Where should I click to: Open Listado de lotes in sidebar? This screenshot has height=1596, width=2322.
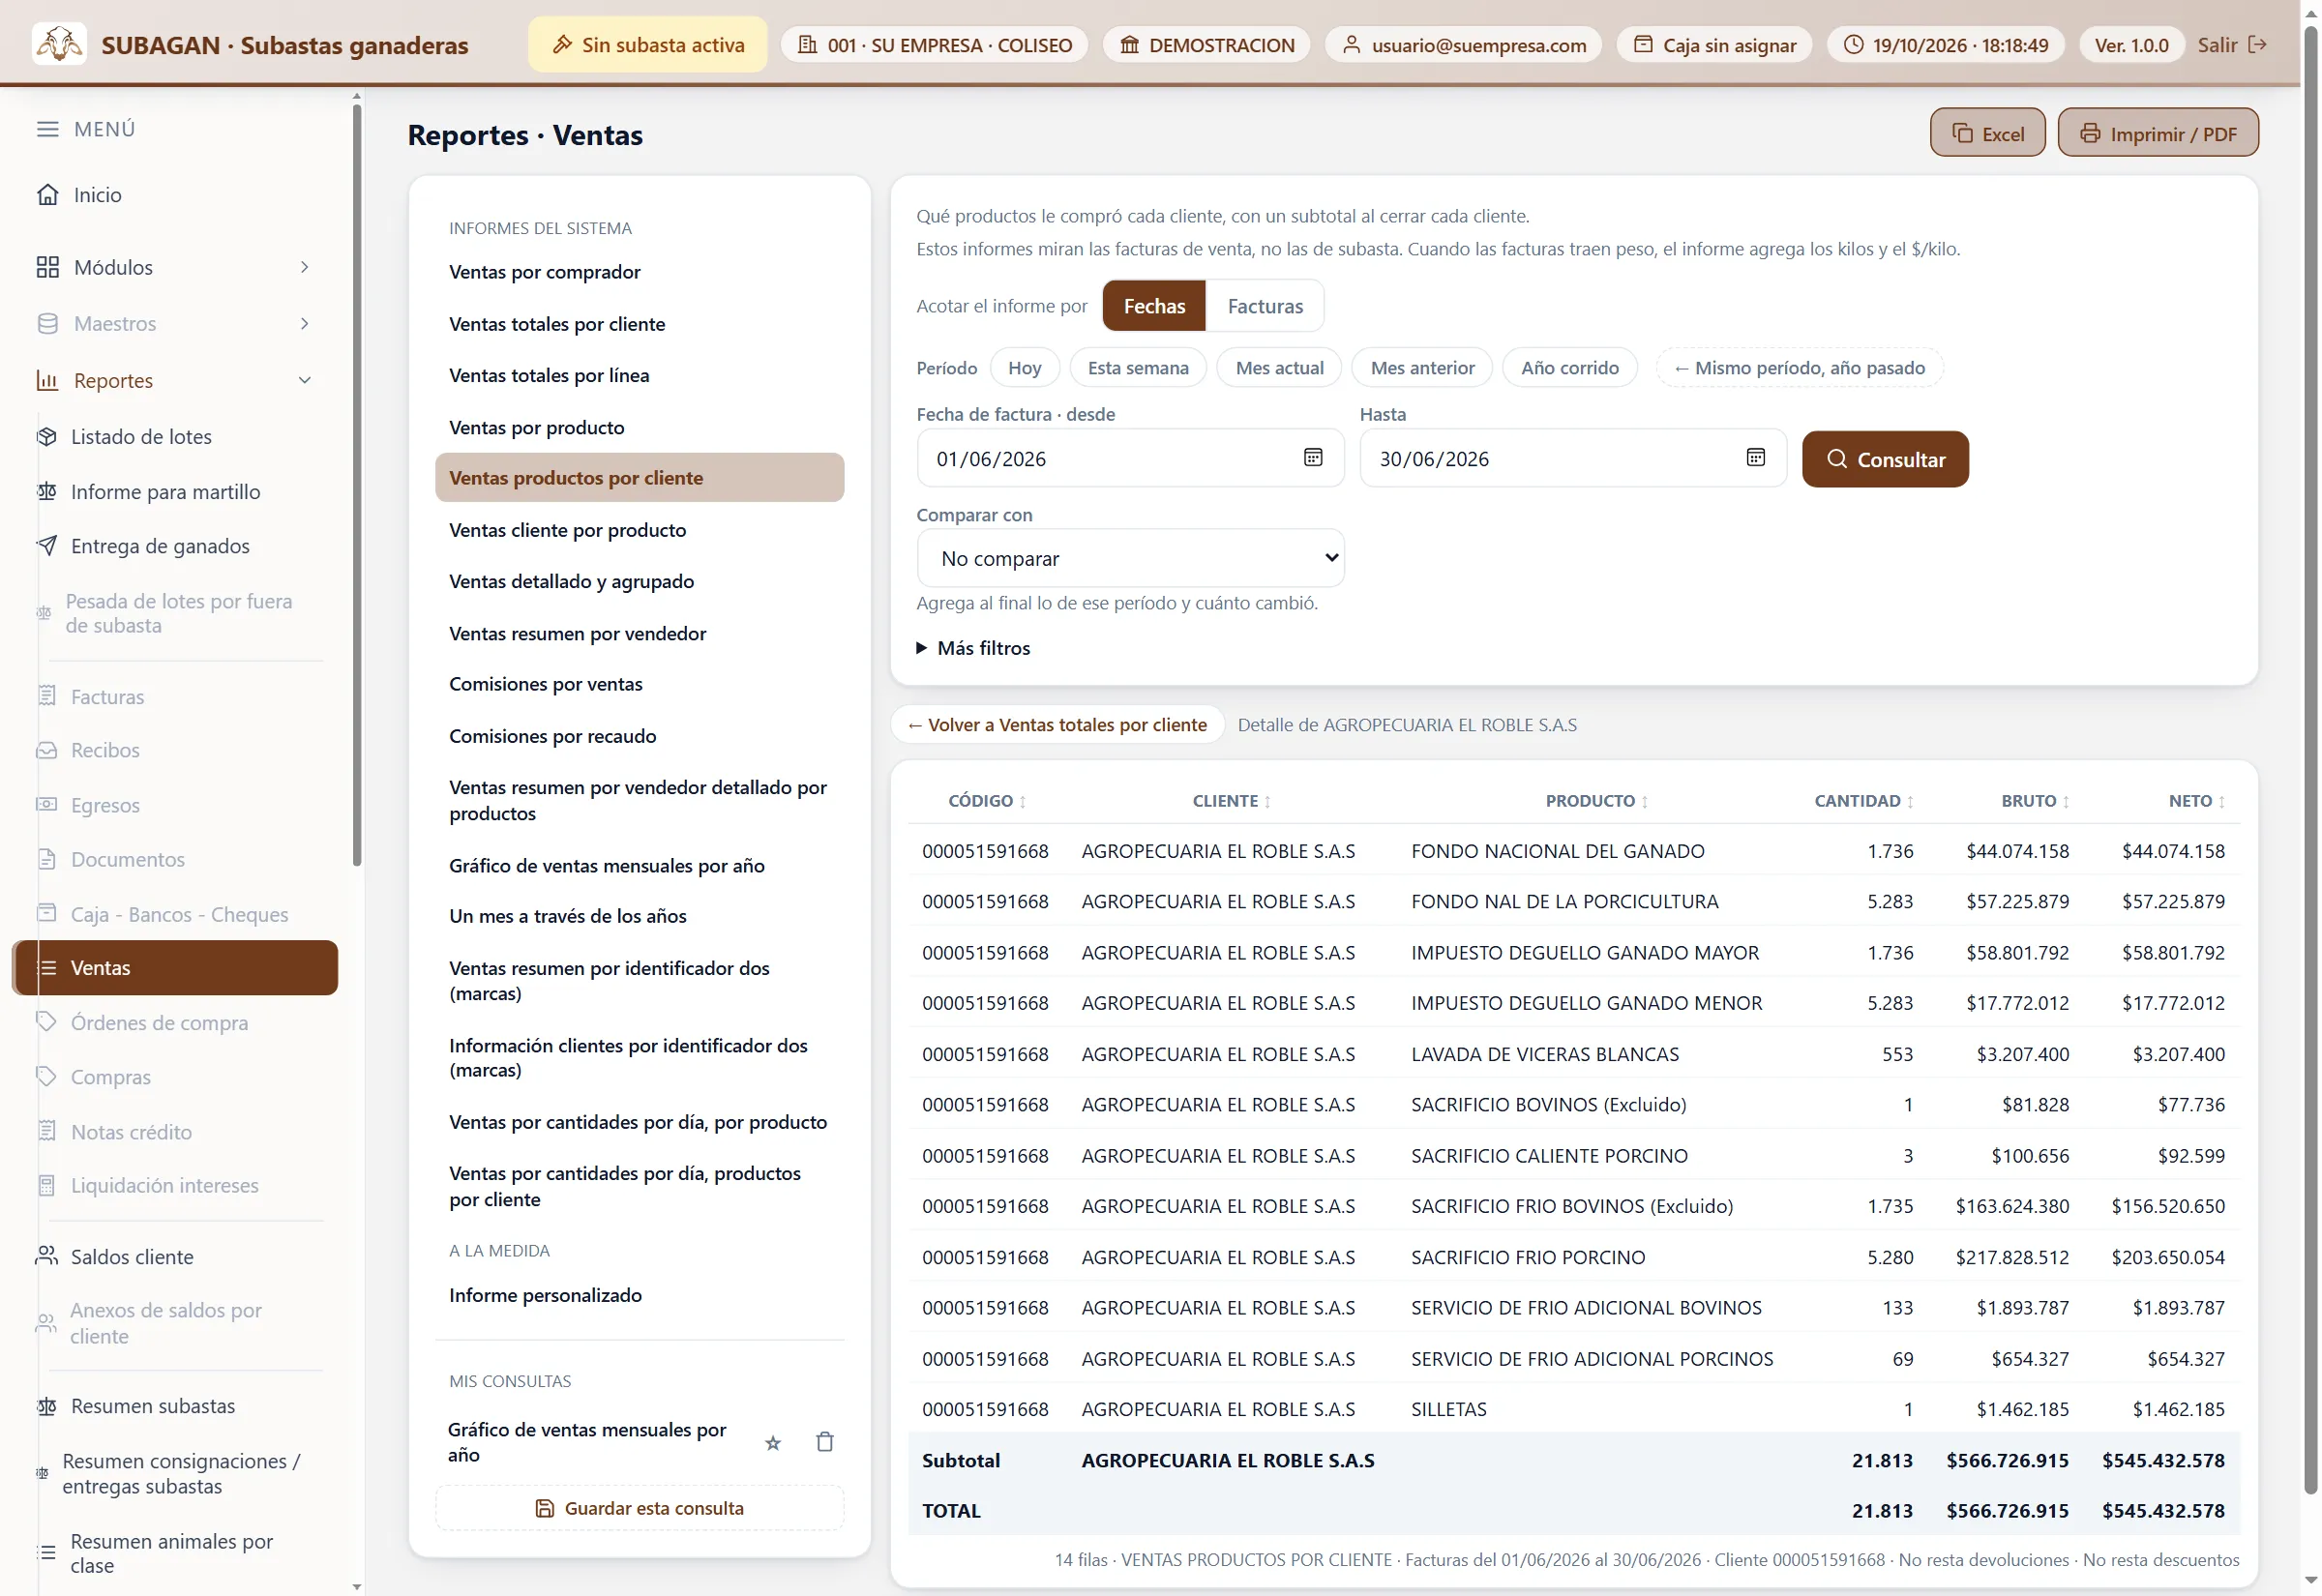[x=141, y=436]
